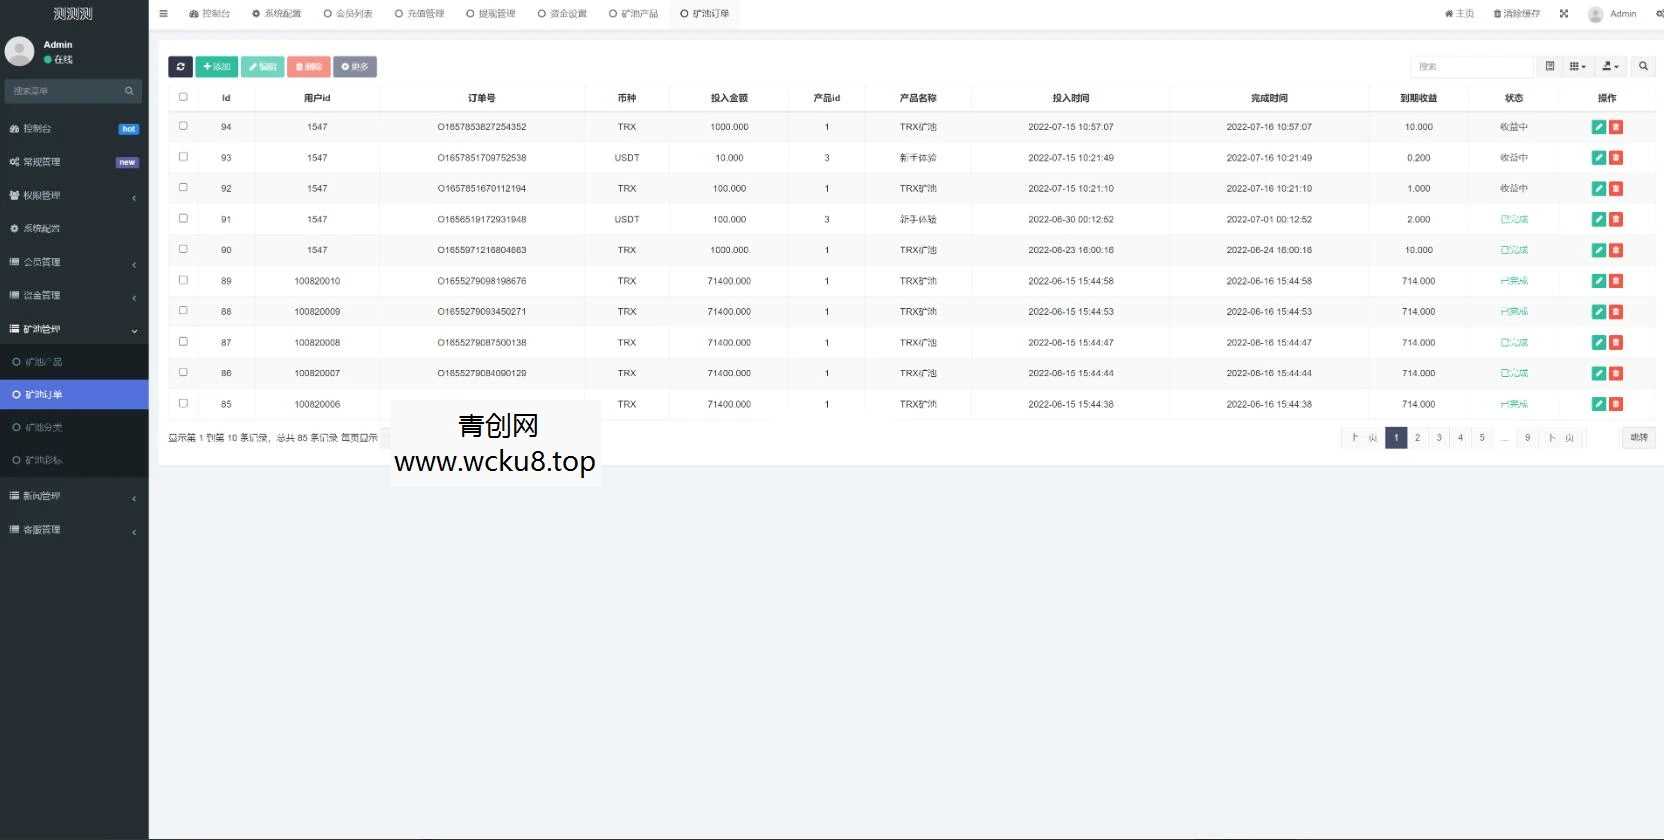
Task: Click the delete trash icon for row 92
Action: [x=1616, y=189]
